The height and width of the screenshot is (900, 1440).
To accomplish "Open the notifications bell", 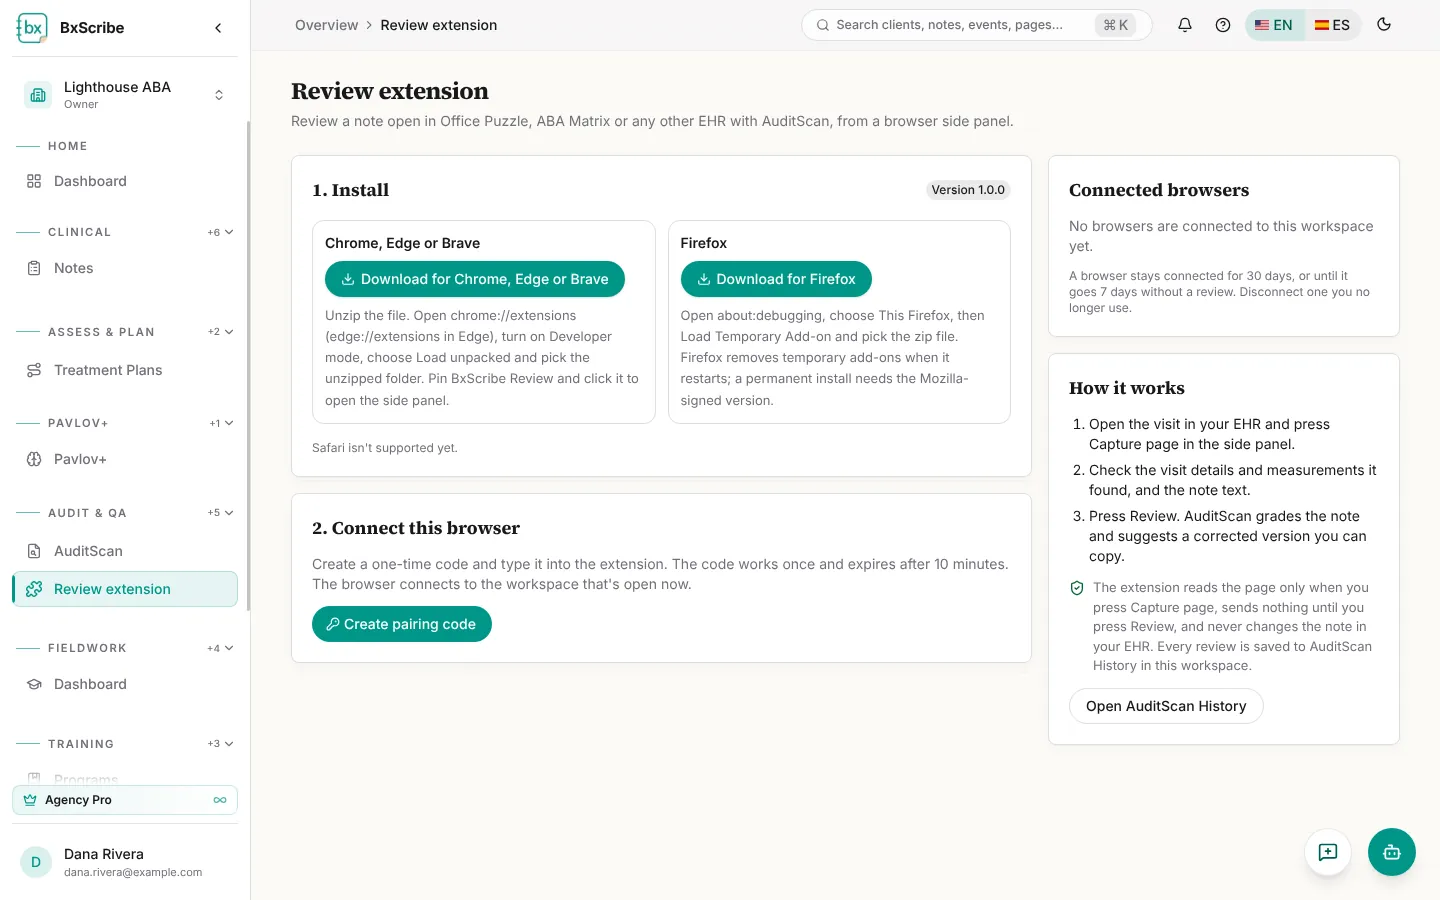I will pyautogui.click(x=1185, y=25).
